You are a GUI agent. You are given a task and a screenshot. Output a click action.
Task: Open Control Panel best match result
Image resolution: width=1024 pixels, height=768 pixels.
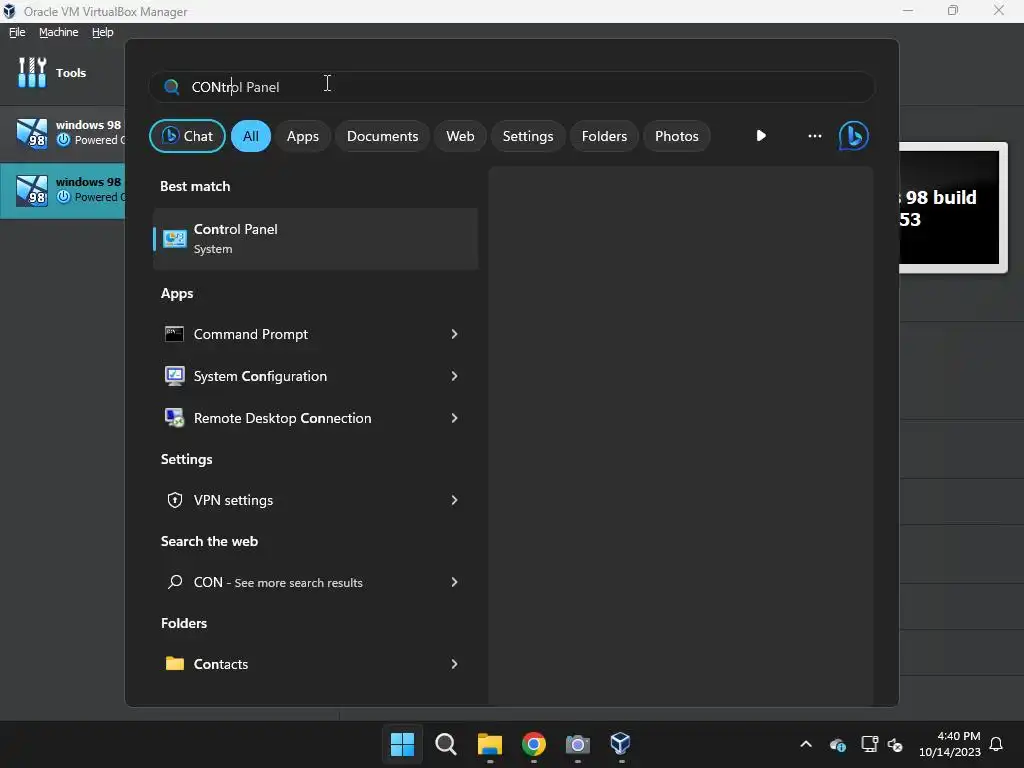point(315,239)
